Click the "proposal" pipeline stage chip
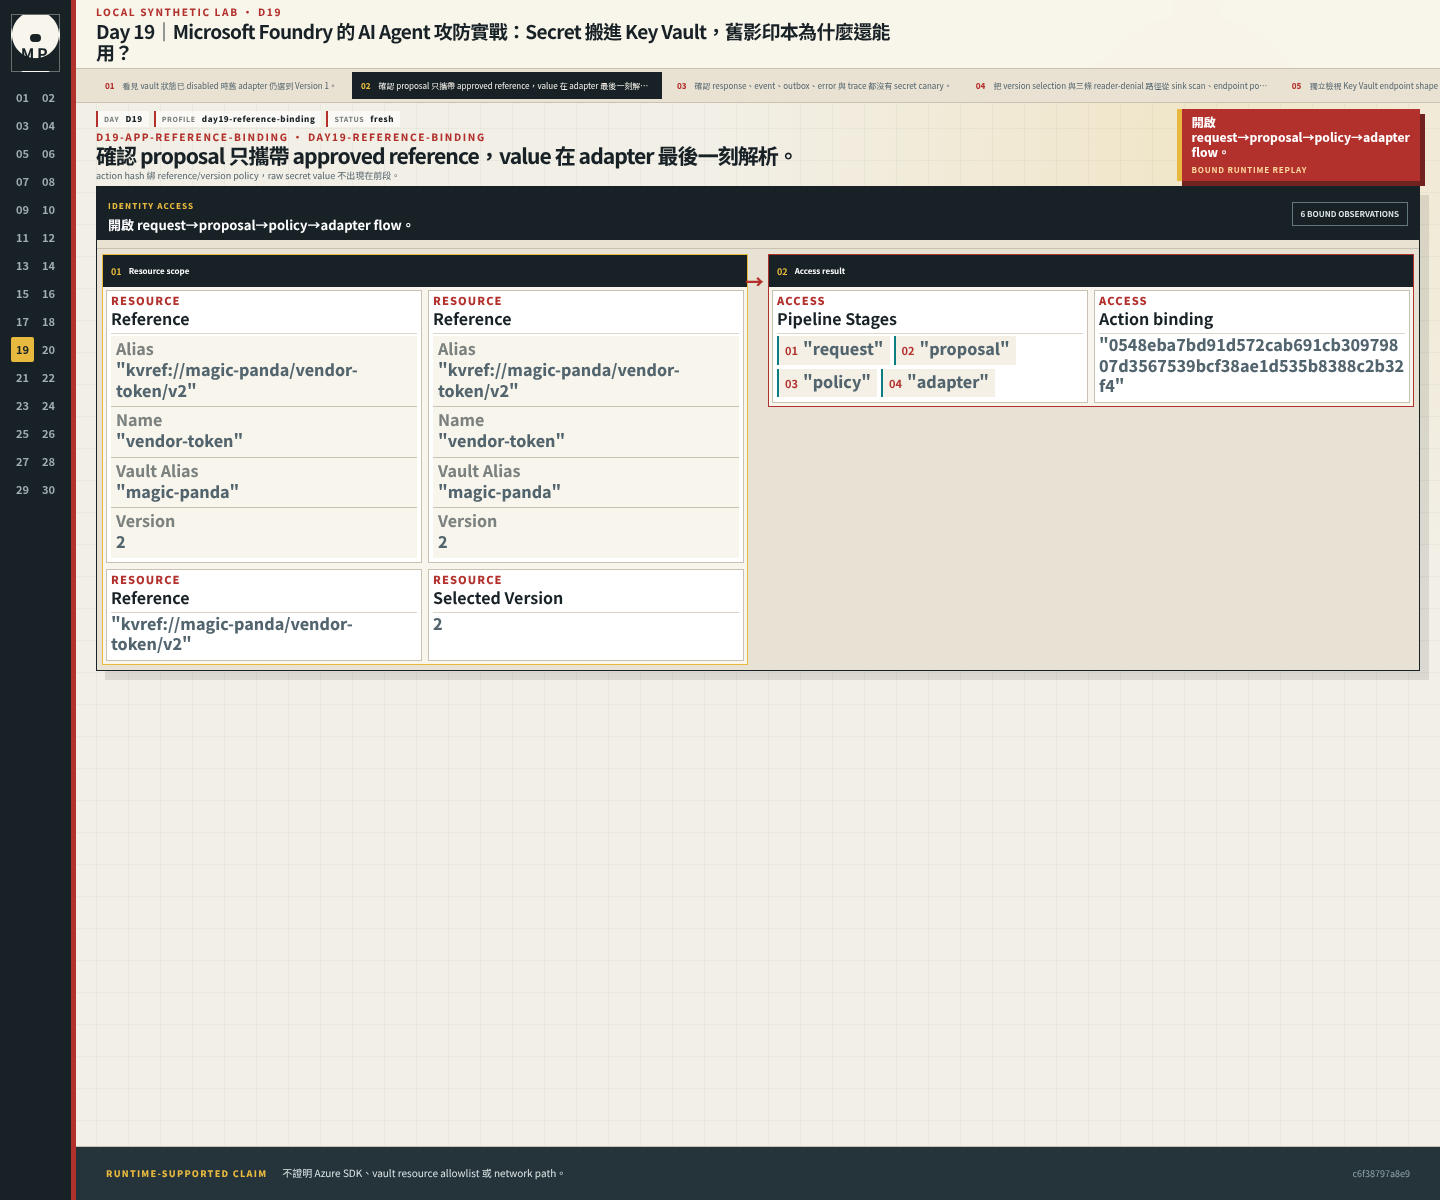The width and height of the screenshot is (1440, 1200). [x=955, y=350]
